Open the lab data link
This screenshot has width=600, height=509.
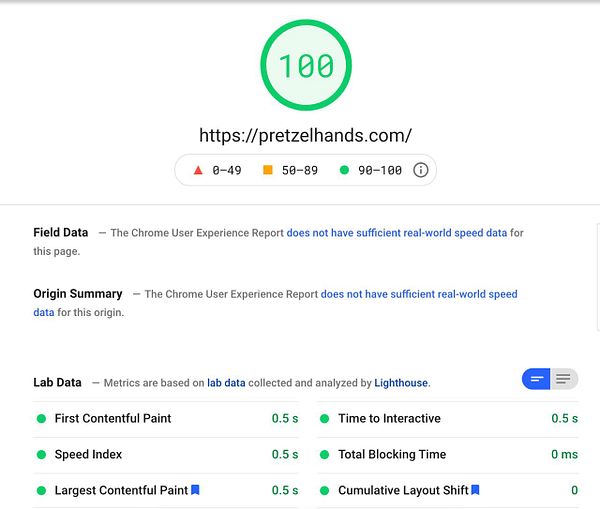pos(226,383)
